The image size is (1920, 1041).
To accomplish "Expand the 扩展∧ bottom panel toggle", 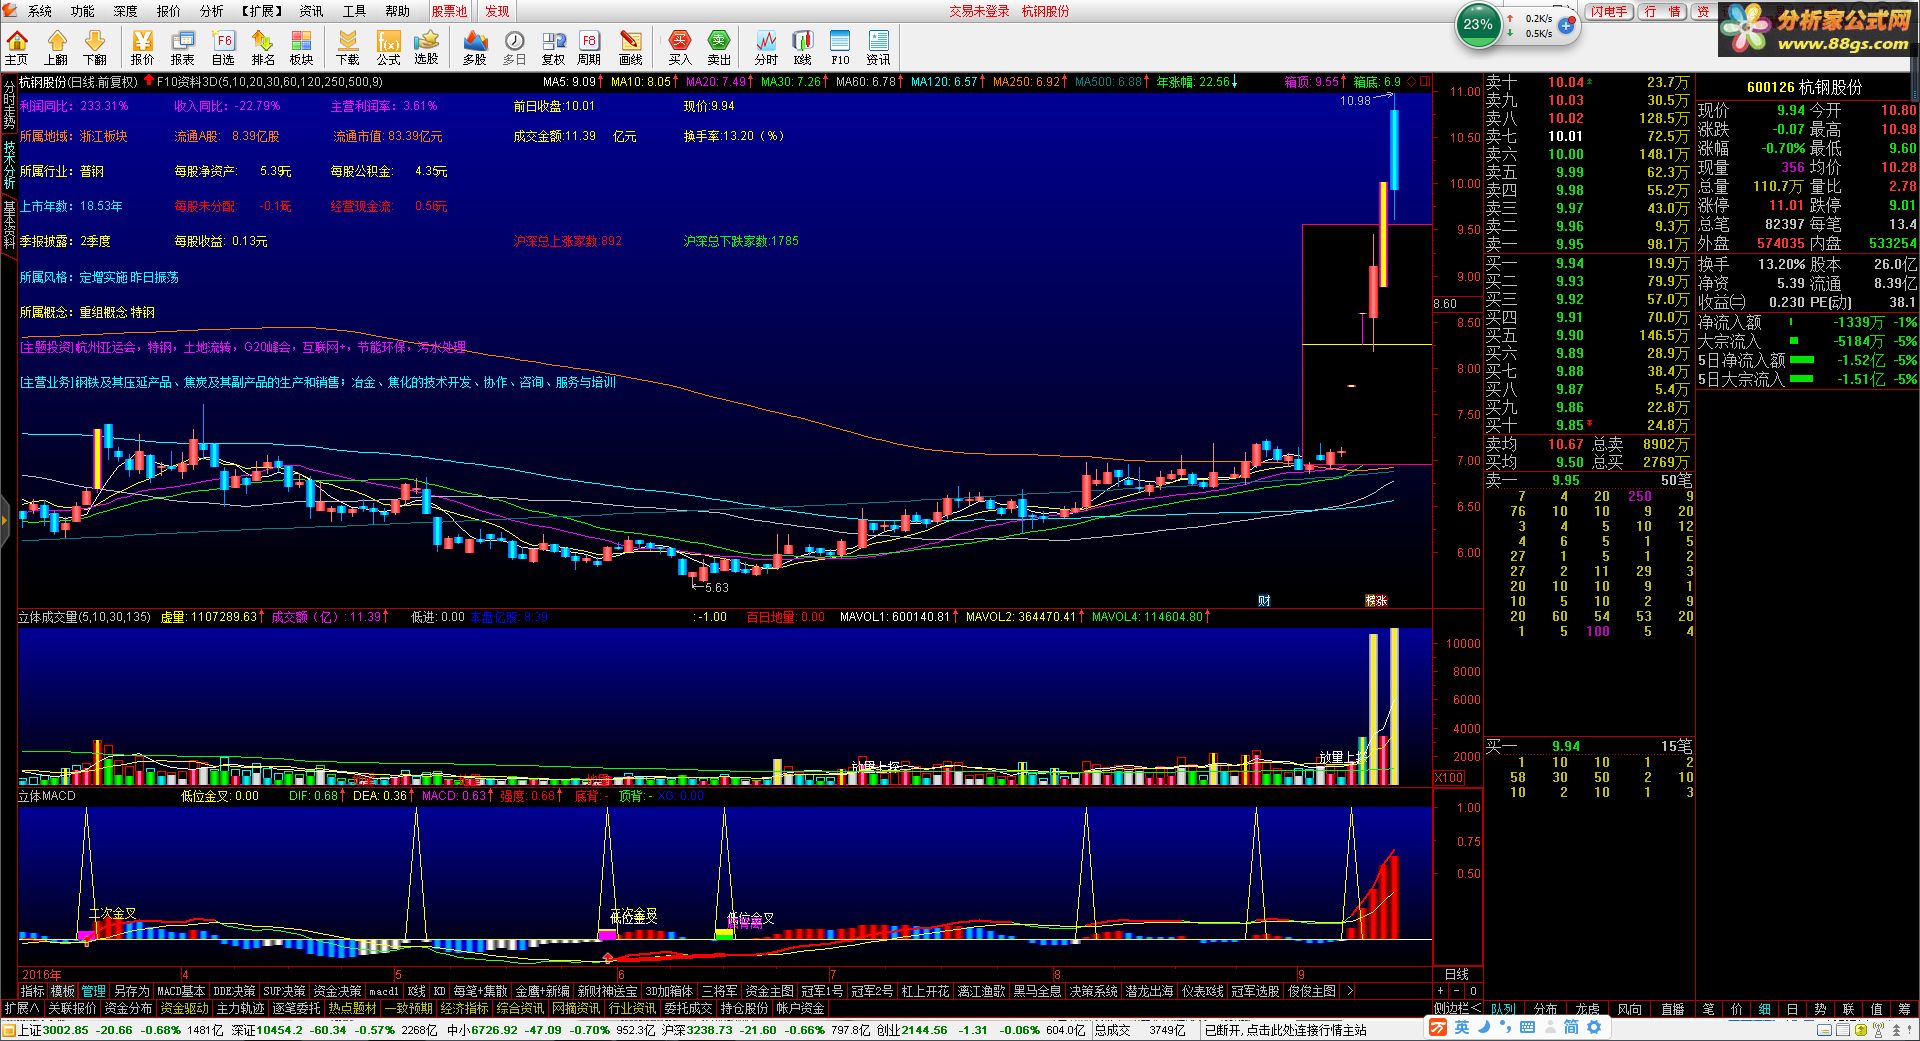I will (22, 1008).
